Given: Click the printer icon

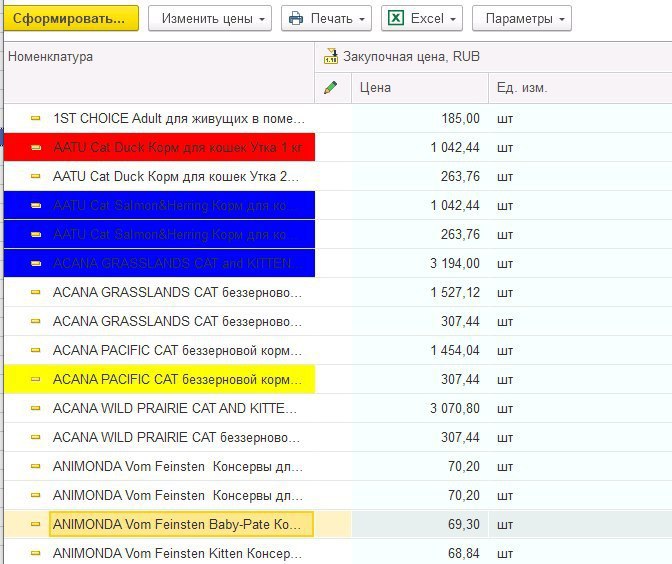Looking at the screenshot, I should [x=296, y=18].
